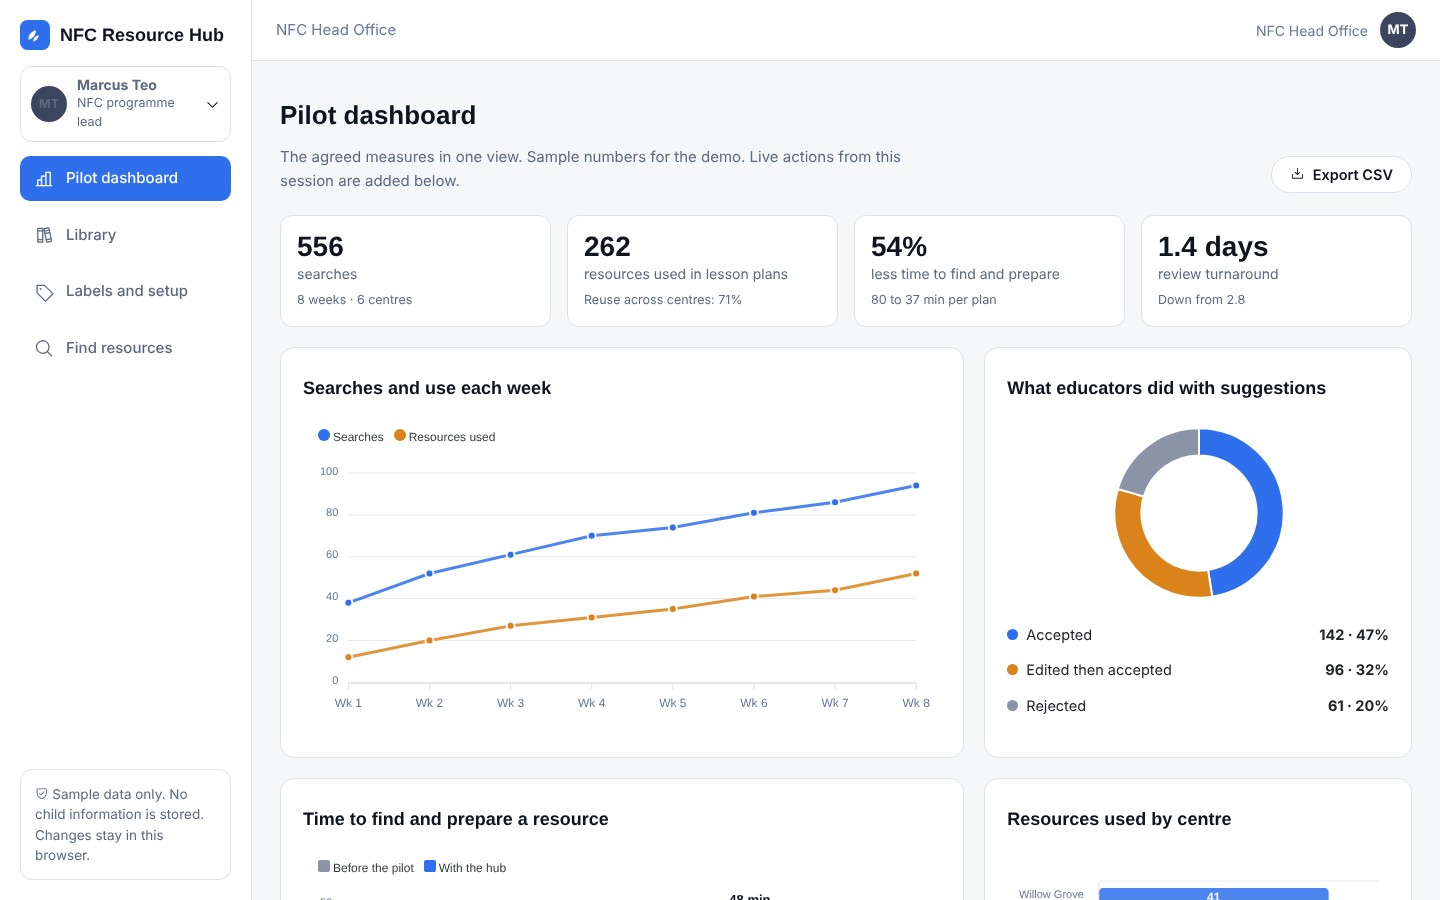Toggle the Resources used legend item

tap(445, 436)
